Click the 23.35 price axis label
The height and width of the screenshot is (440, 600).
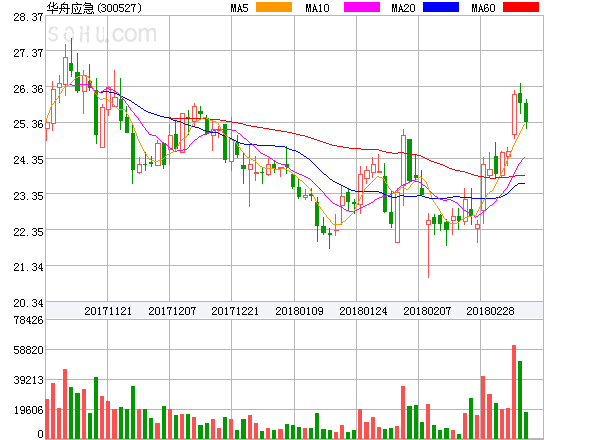coord(28,196)
